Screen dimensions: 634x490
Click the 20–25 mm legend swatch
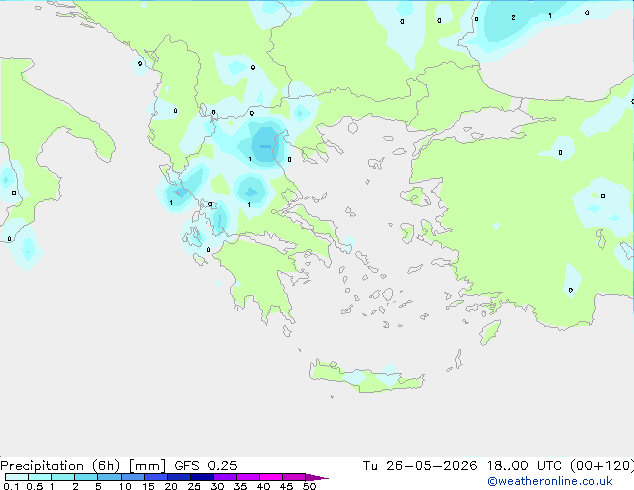tap(178, 477)
